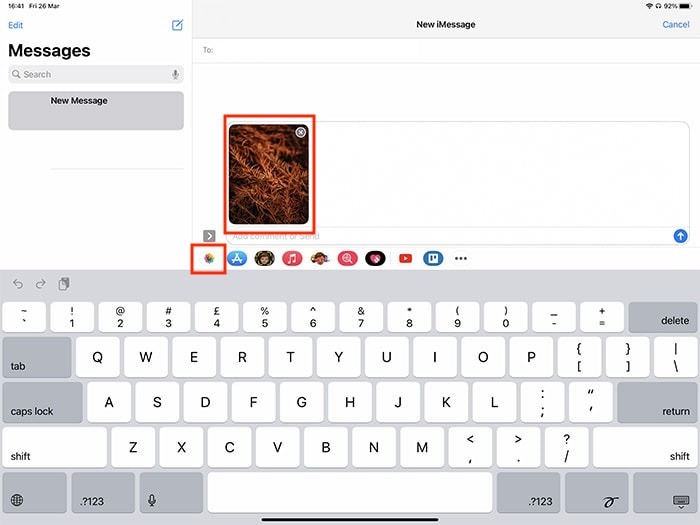Viewport: 700px width, 525px height.
Task: Tap the A key
Action: click(109, 402)
